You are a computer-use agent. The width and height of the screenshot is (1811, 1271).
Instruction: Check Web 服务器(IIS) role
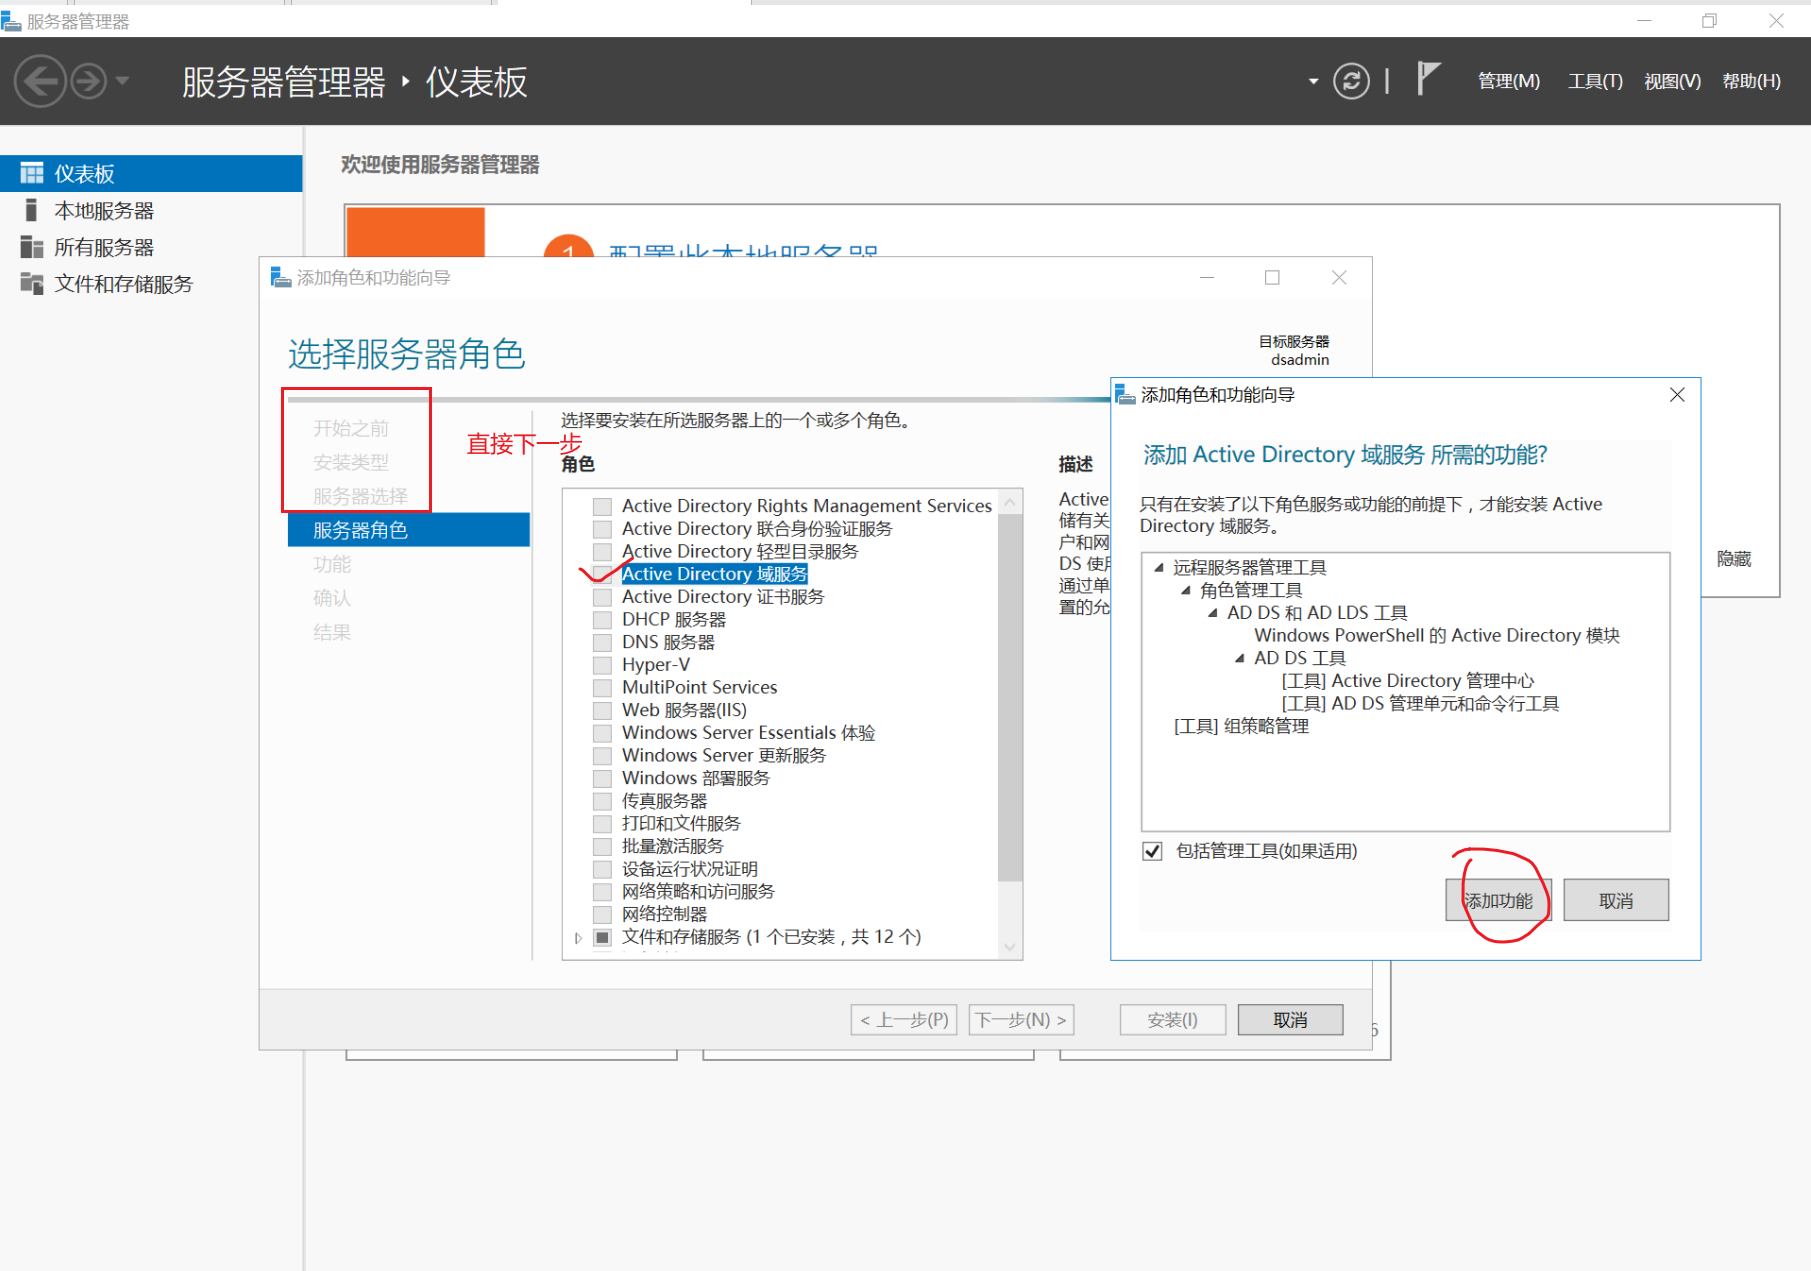(602, 710)
